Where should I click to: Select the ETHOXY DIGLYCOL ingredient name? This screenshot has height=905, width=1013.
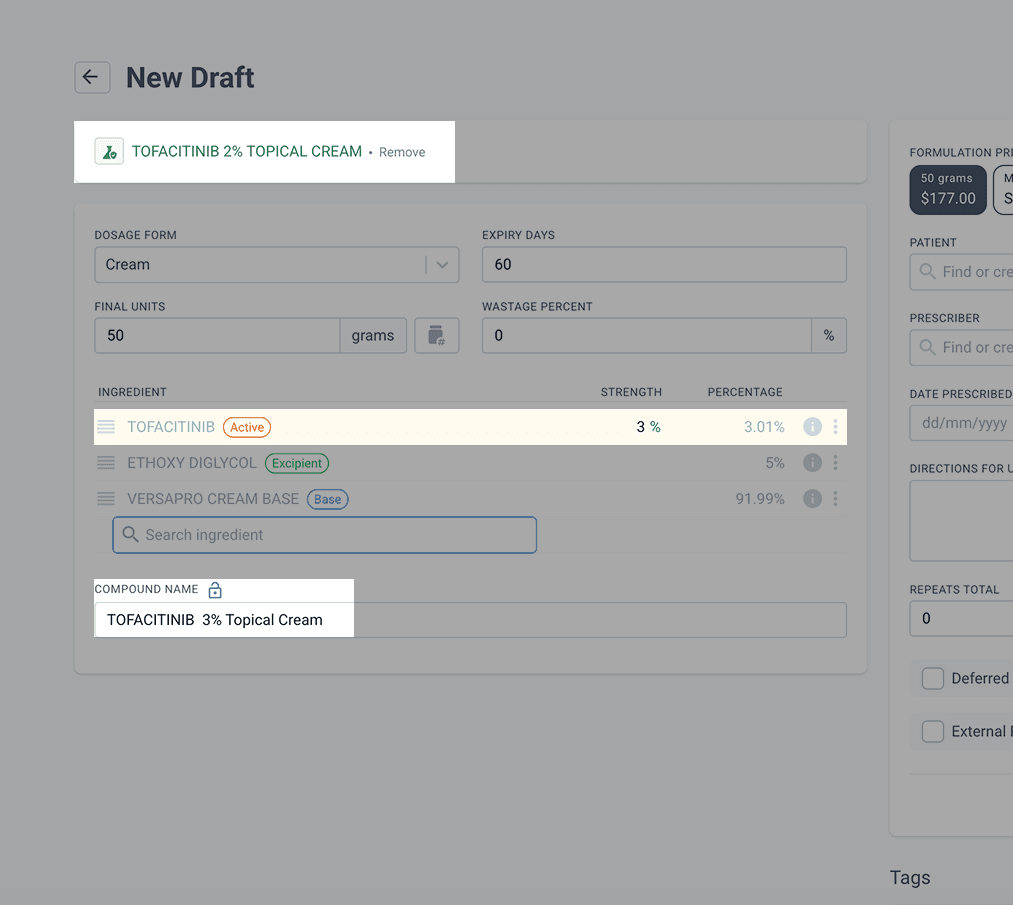click(192, 463)
